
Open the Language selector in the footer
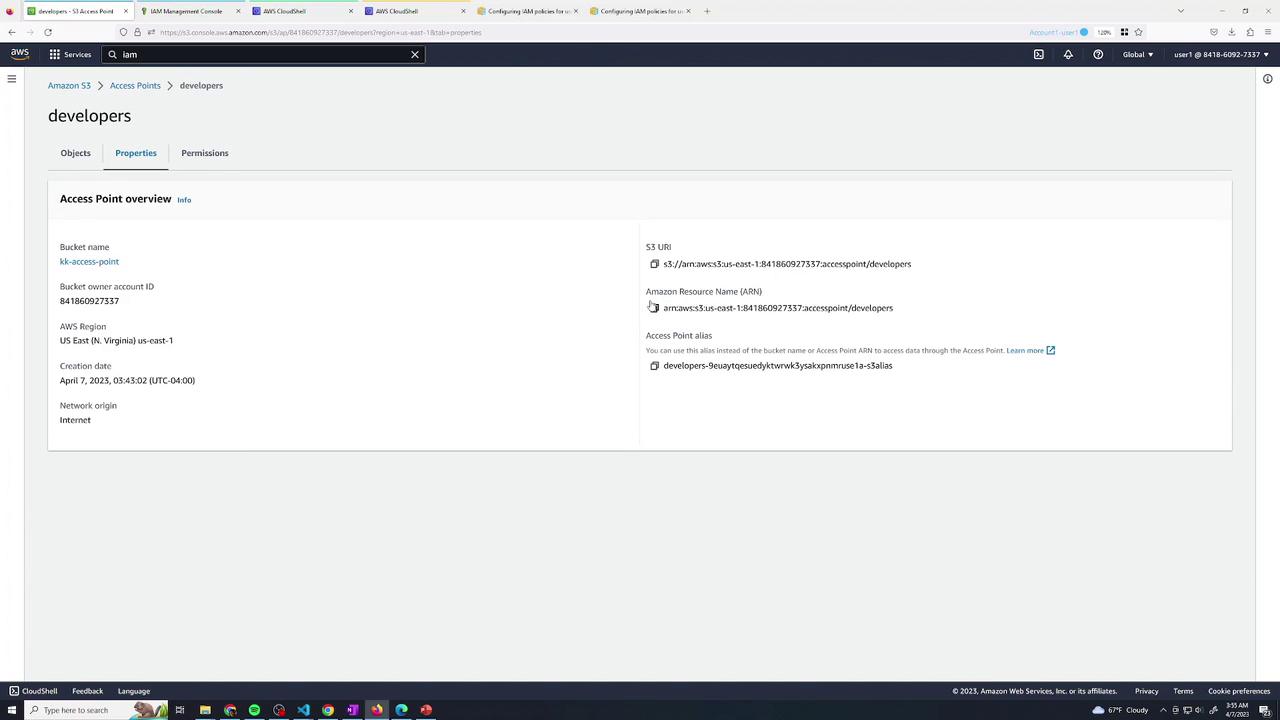[134, 691]
